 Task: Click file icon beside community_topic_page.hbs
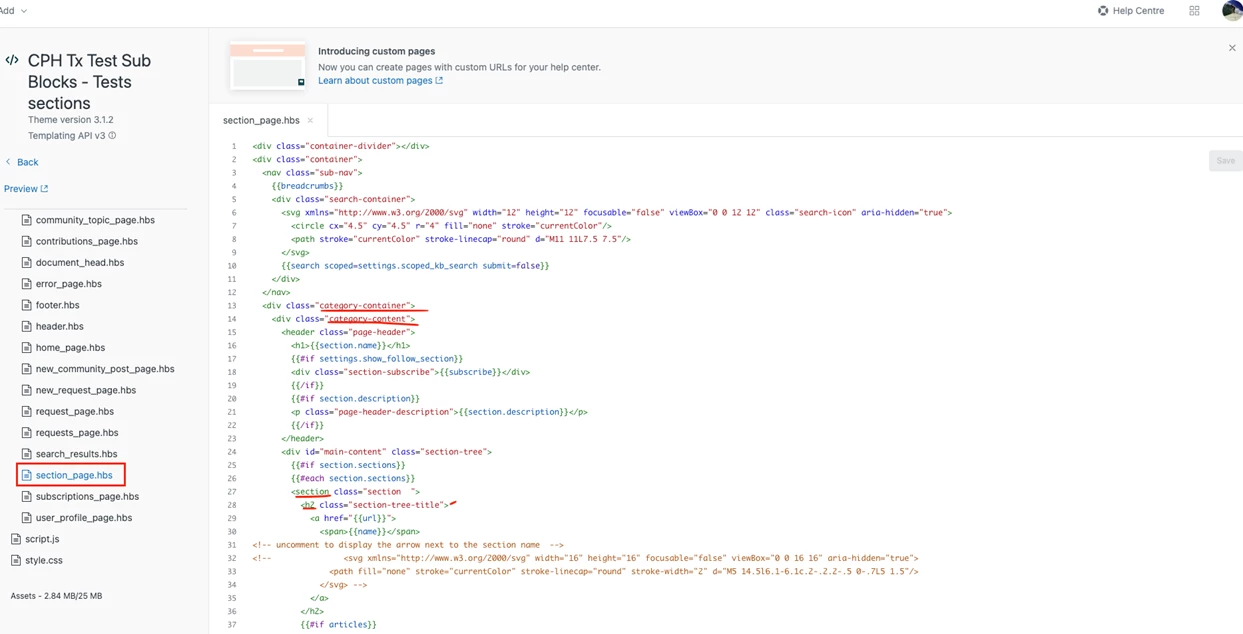click(27, 220)
